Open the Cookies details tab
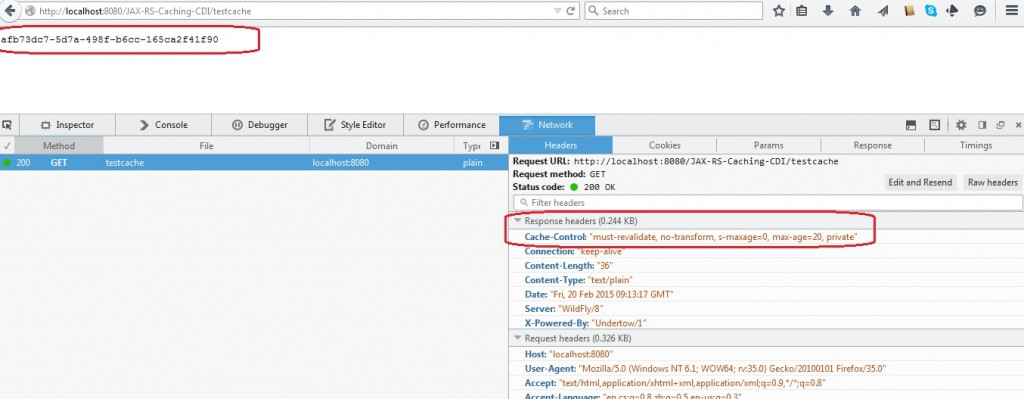The width and height of the screenshot is (1024, 399). pos(665,145)
